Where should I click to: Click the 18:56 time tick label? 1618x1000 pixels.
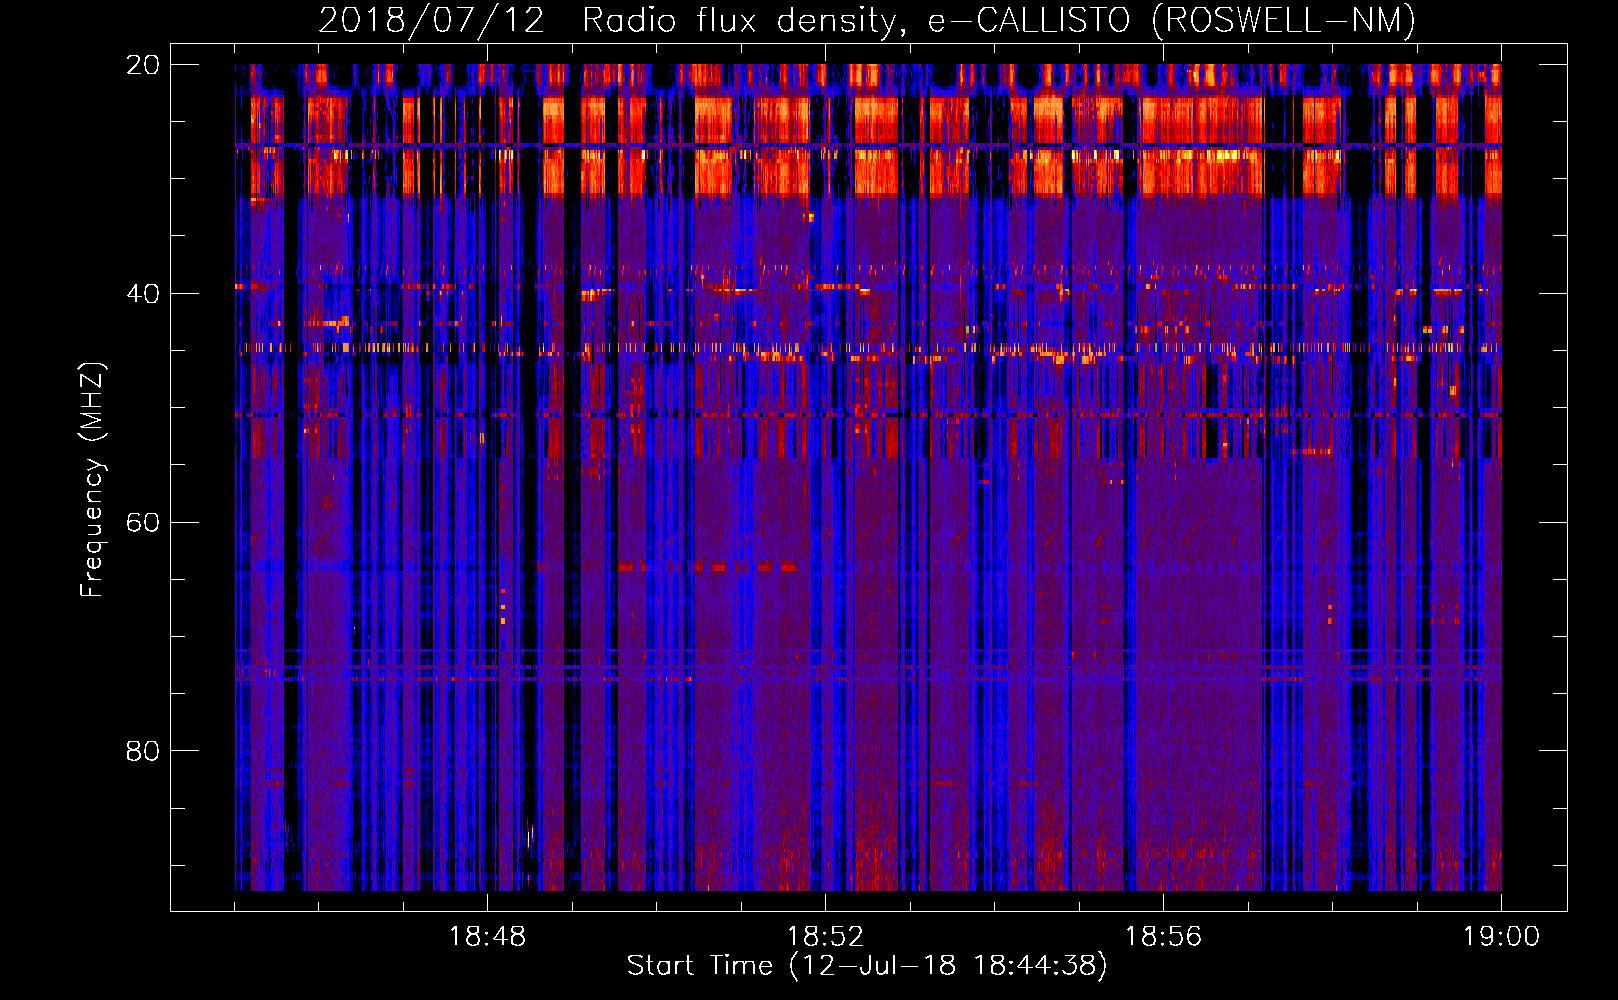1163,937
